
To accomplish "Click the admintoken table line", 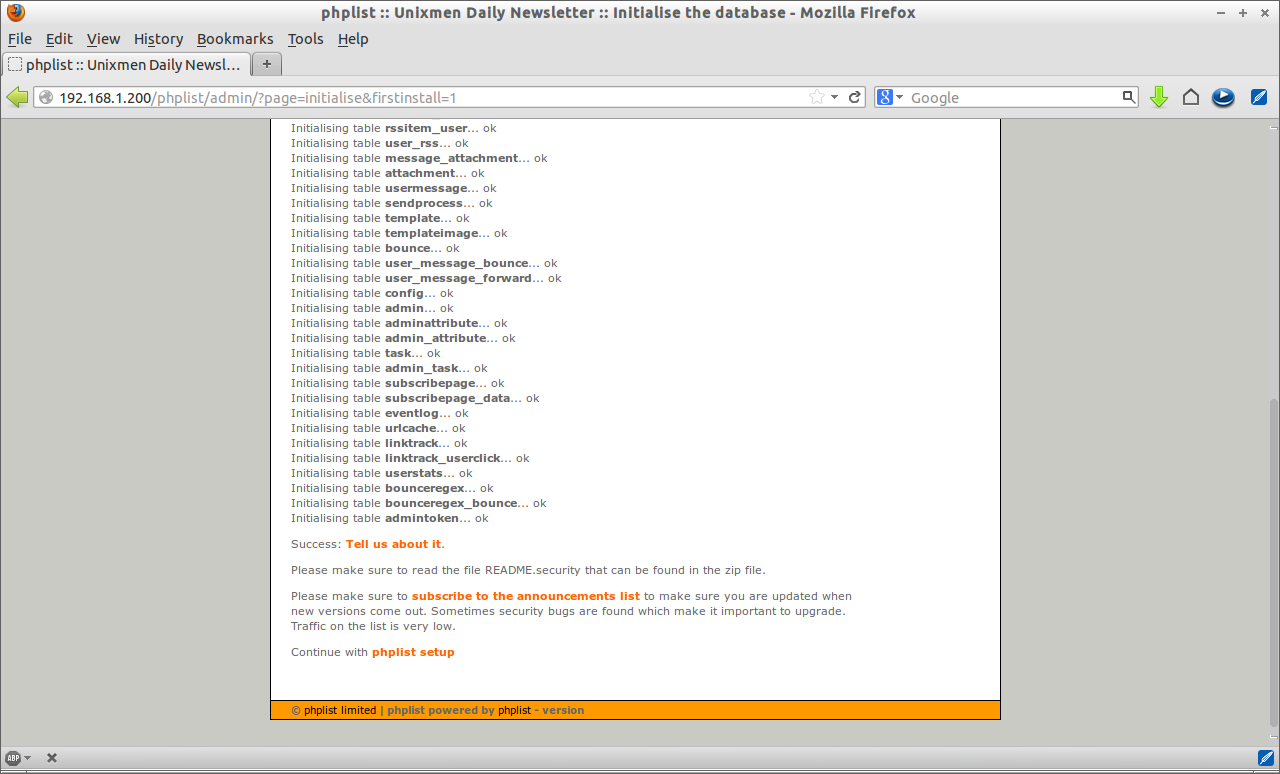I will tap(390, 518).
